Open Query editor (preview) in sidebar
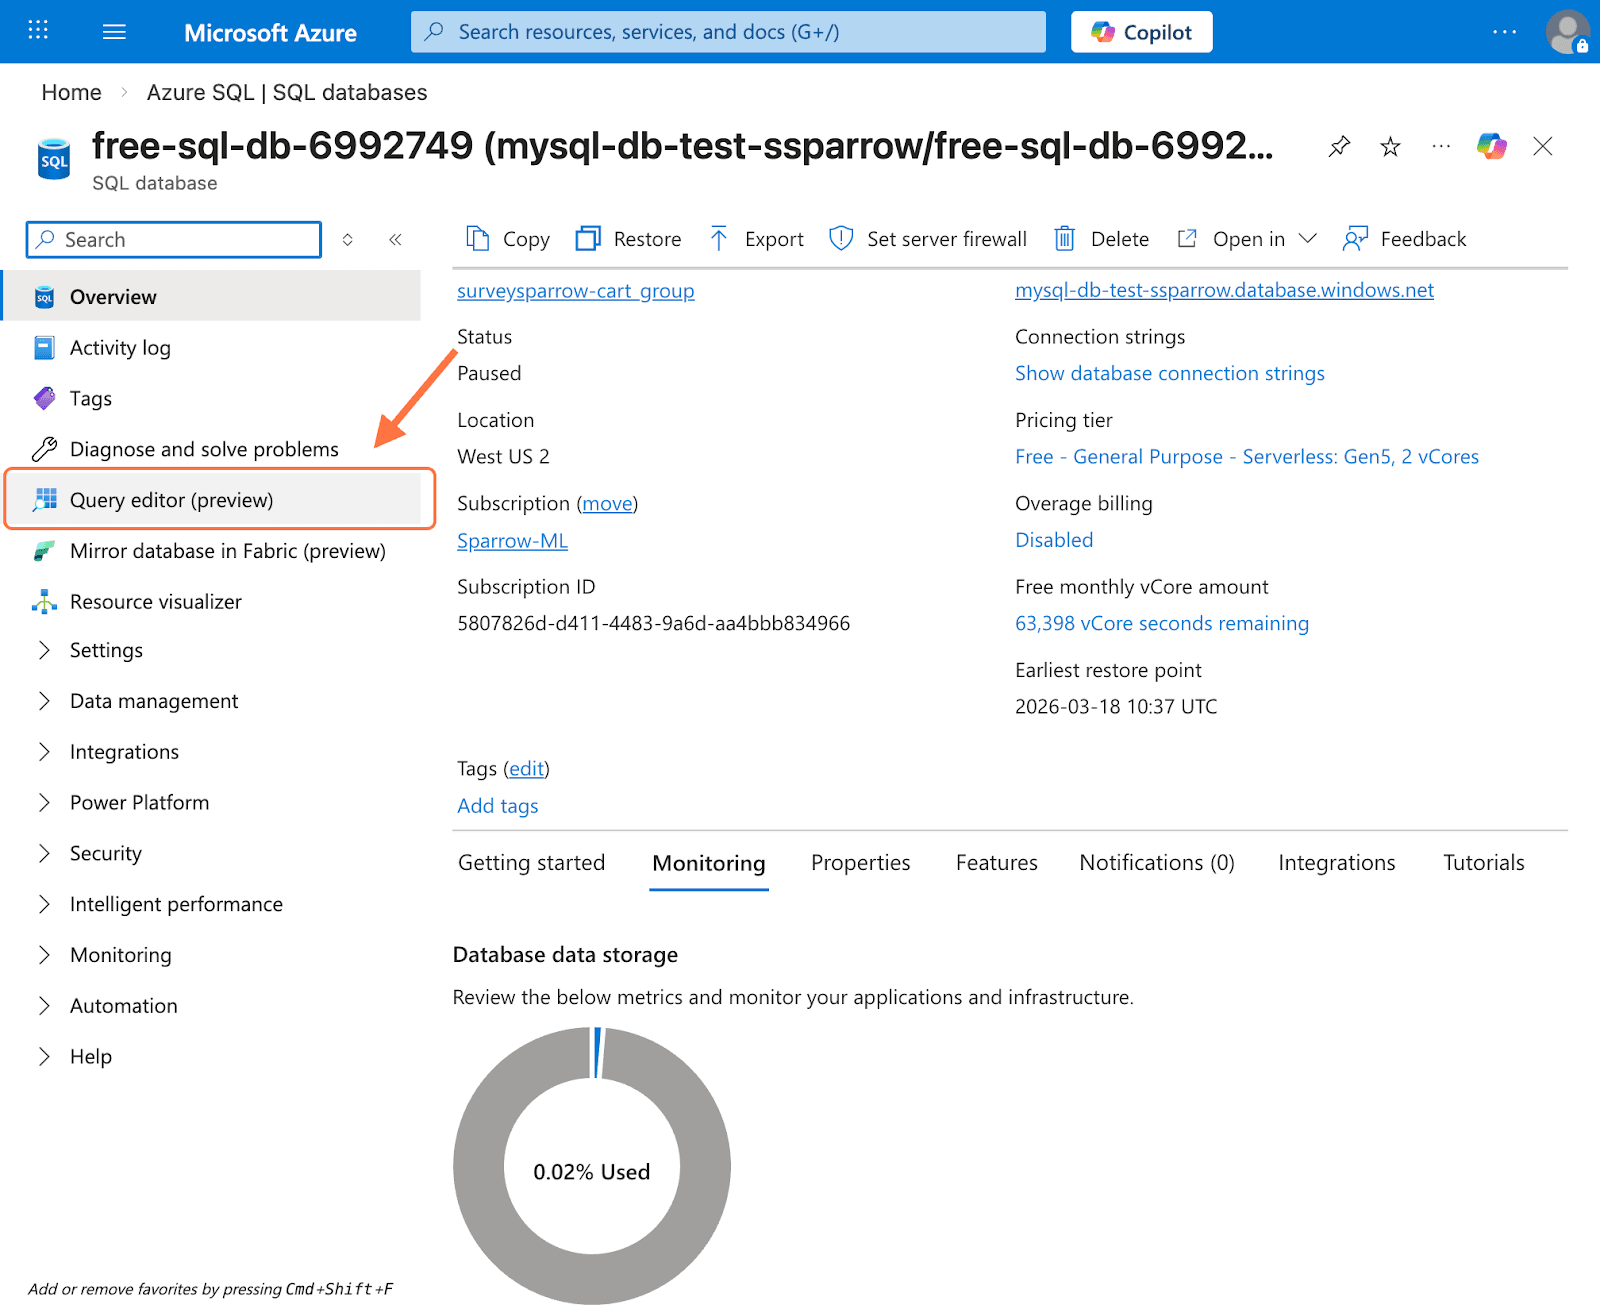This screenshot has width=1600, height=1305. (x=171, y=500)
